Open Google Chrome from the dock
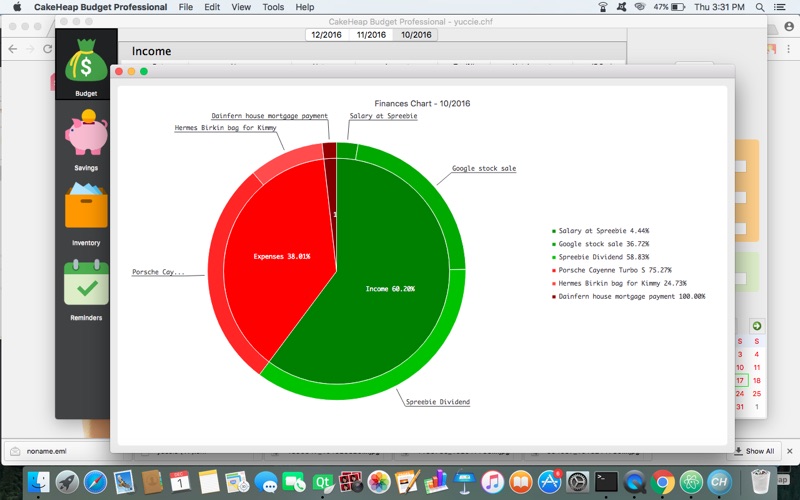This screenshot has height=500, width=800. click(x=663, y=482)
